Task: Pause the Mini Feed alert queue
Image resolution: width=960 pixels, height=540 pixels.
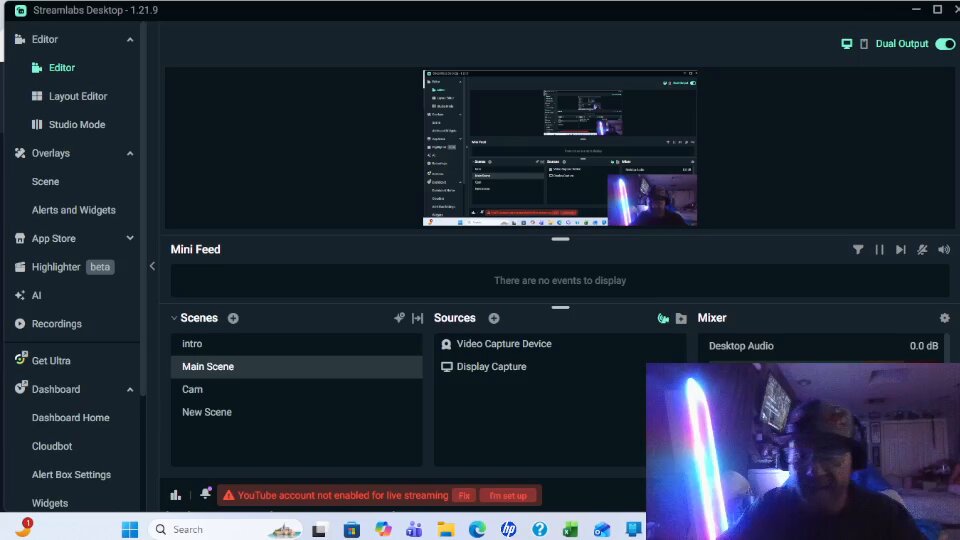Action: coord(879,250)
